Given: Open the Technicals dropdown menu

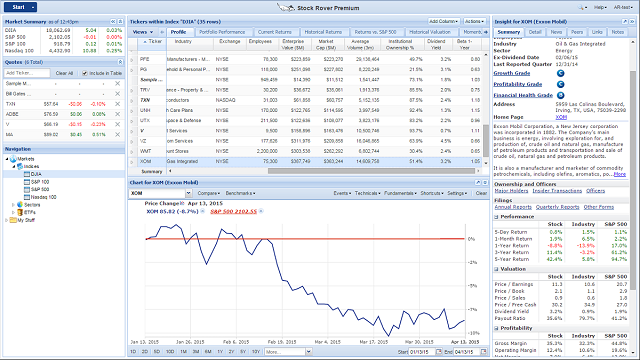Looking at the screenshot, I should pyautogui.click(x=367, y=193).
